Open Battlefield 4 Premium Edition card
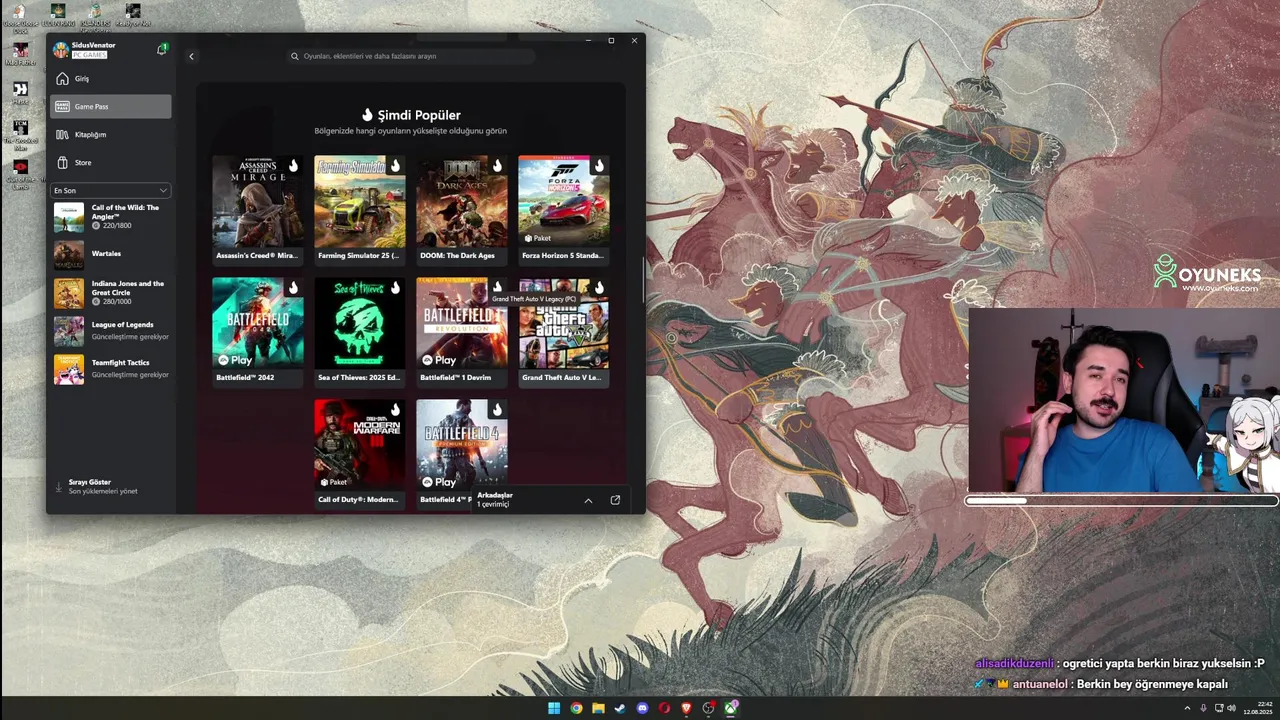 [x=462, y=453]
